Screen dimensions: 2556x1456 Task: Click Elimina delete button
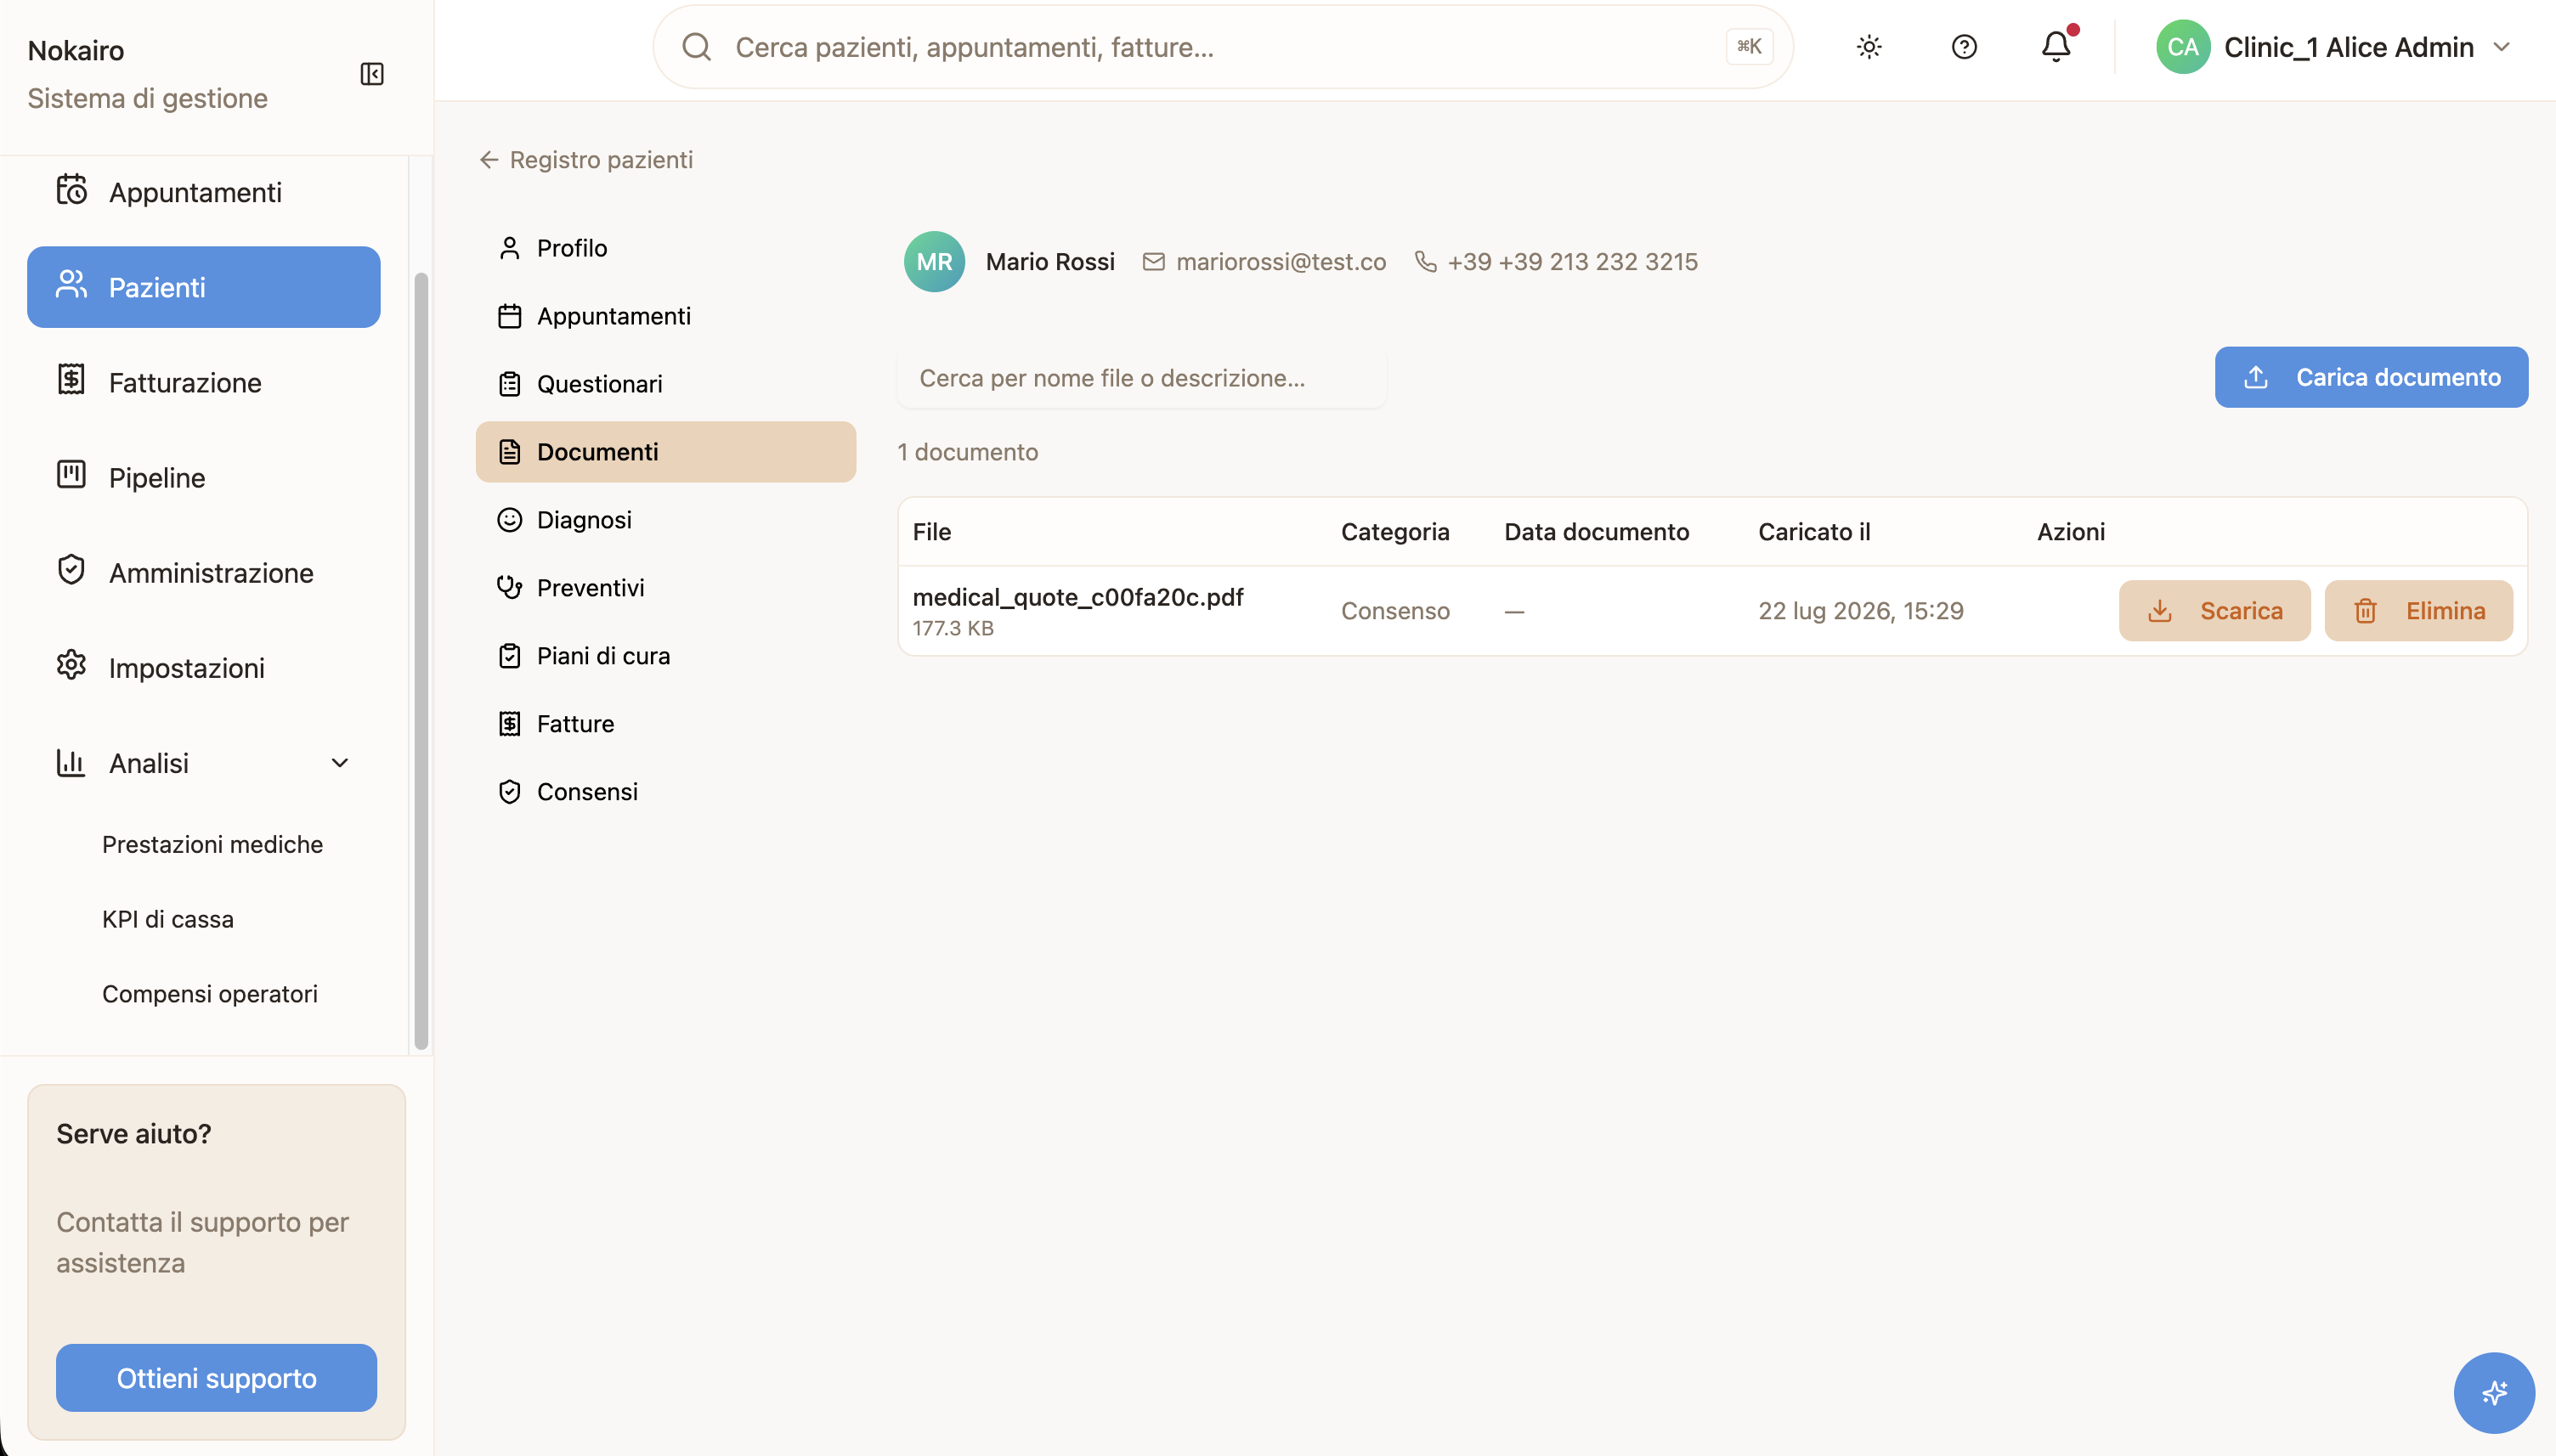[2418, 611]
